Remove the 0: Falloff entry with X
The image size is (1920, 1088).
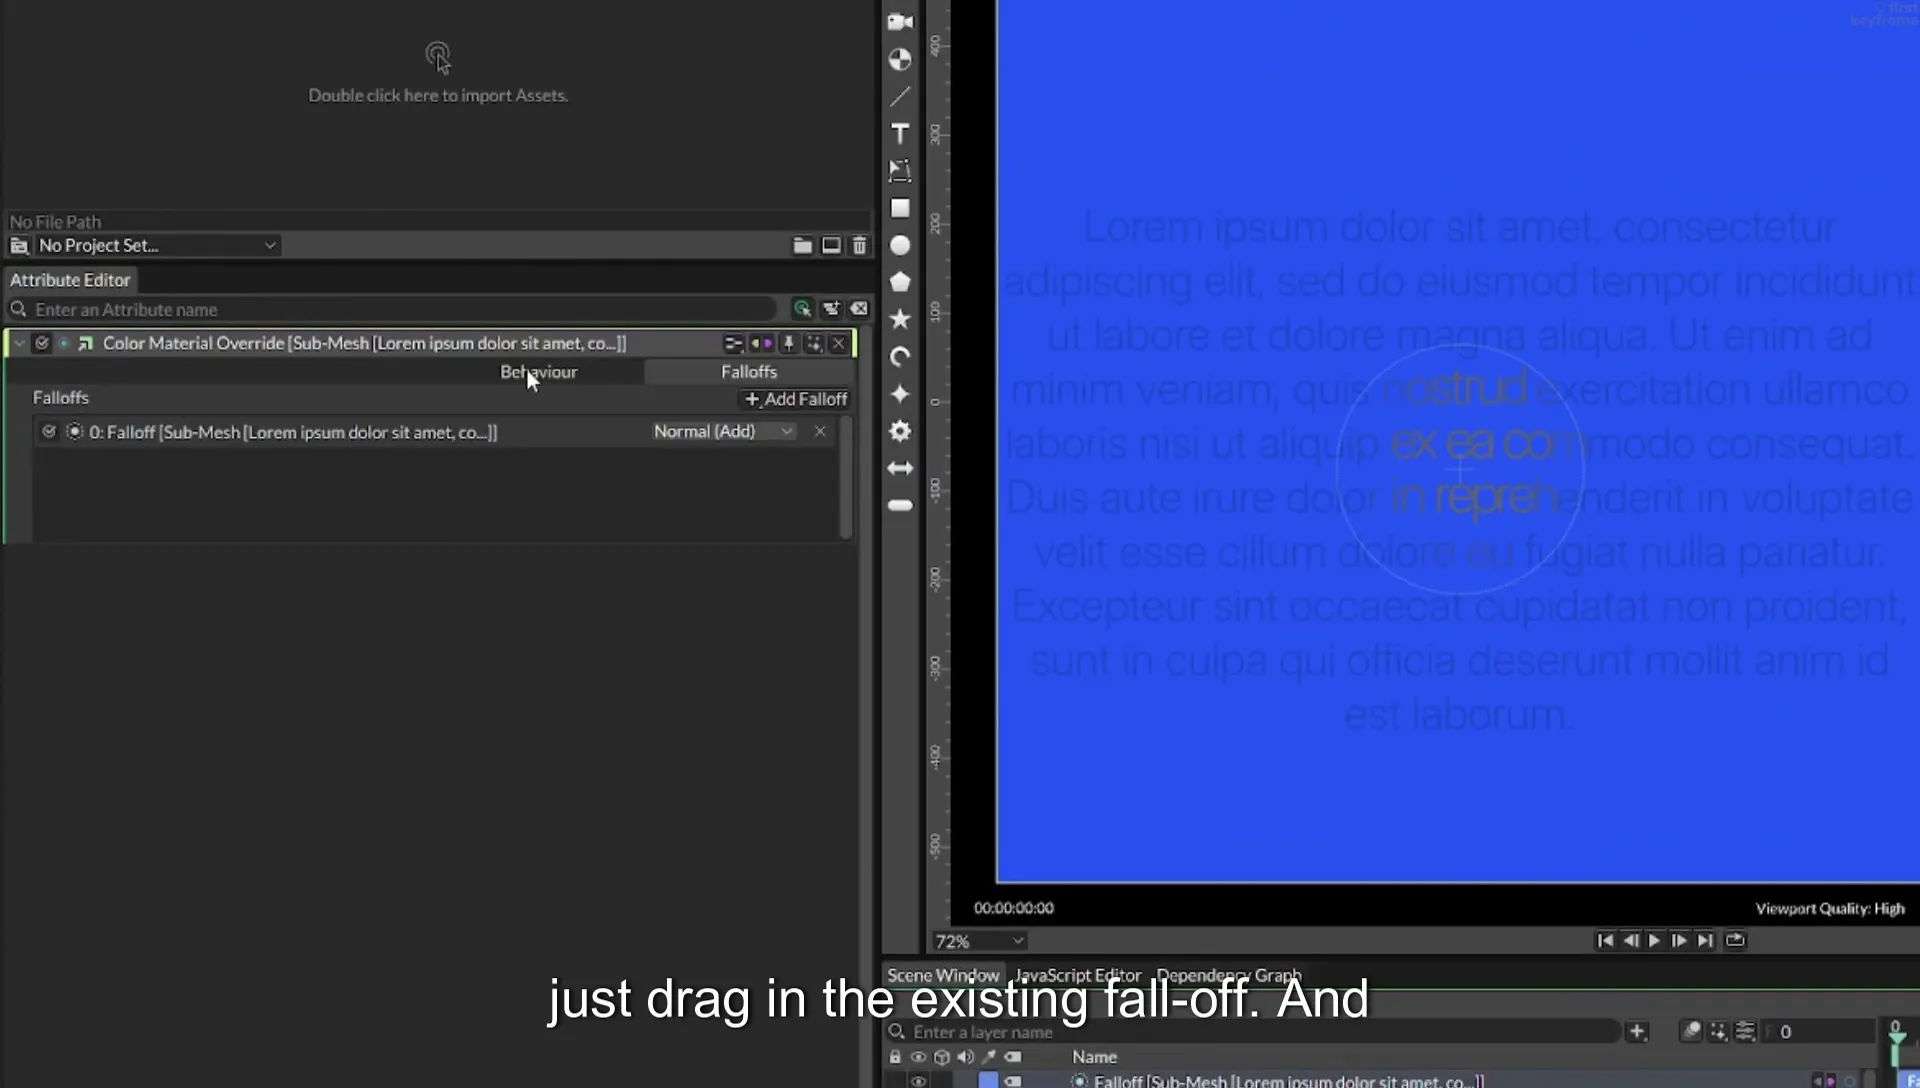[820, 431]
